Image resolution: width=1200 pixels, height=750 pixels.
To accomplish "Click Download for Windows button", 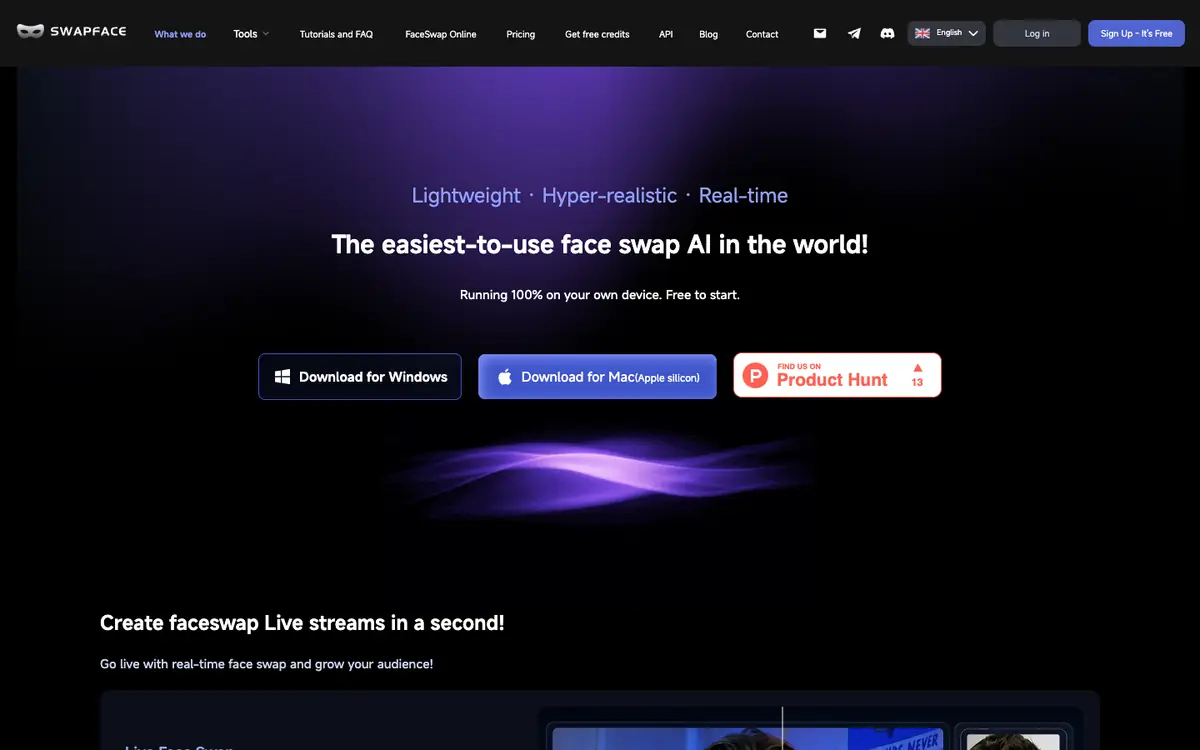I will 360,376.
